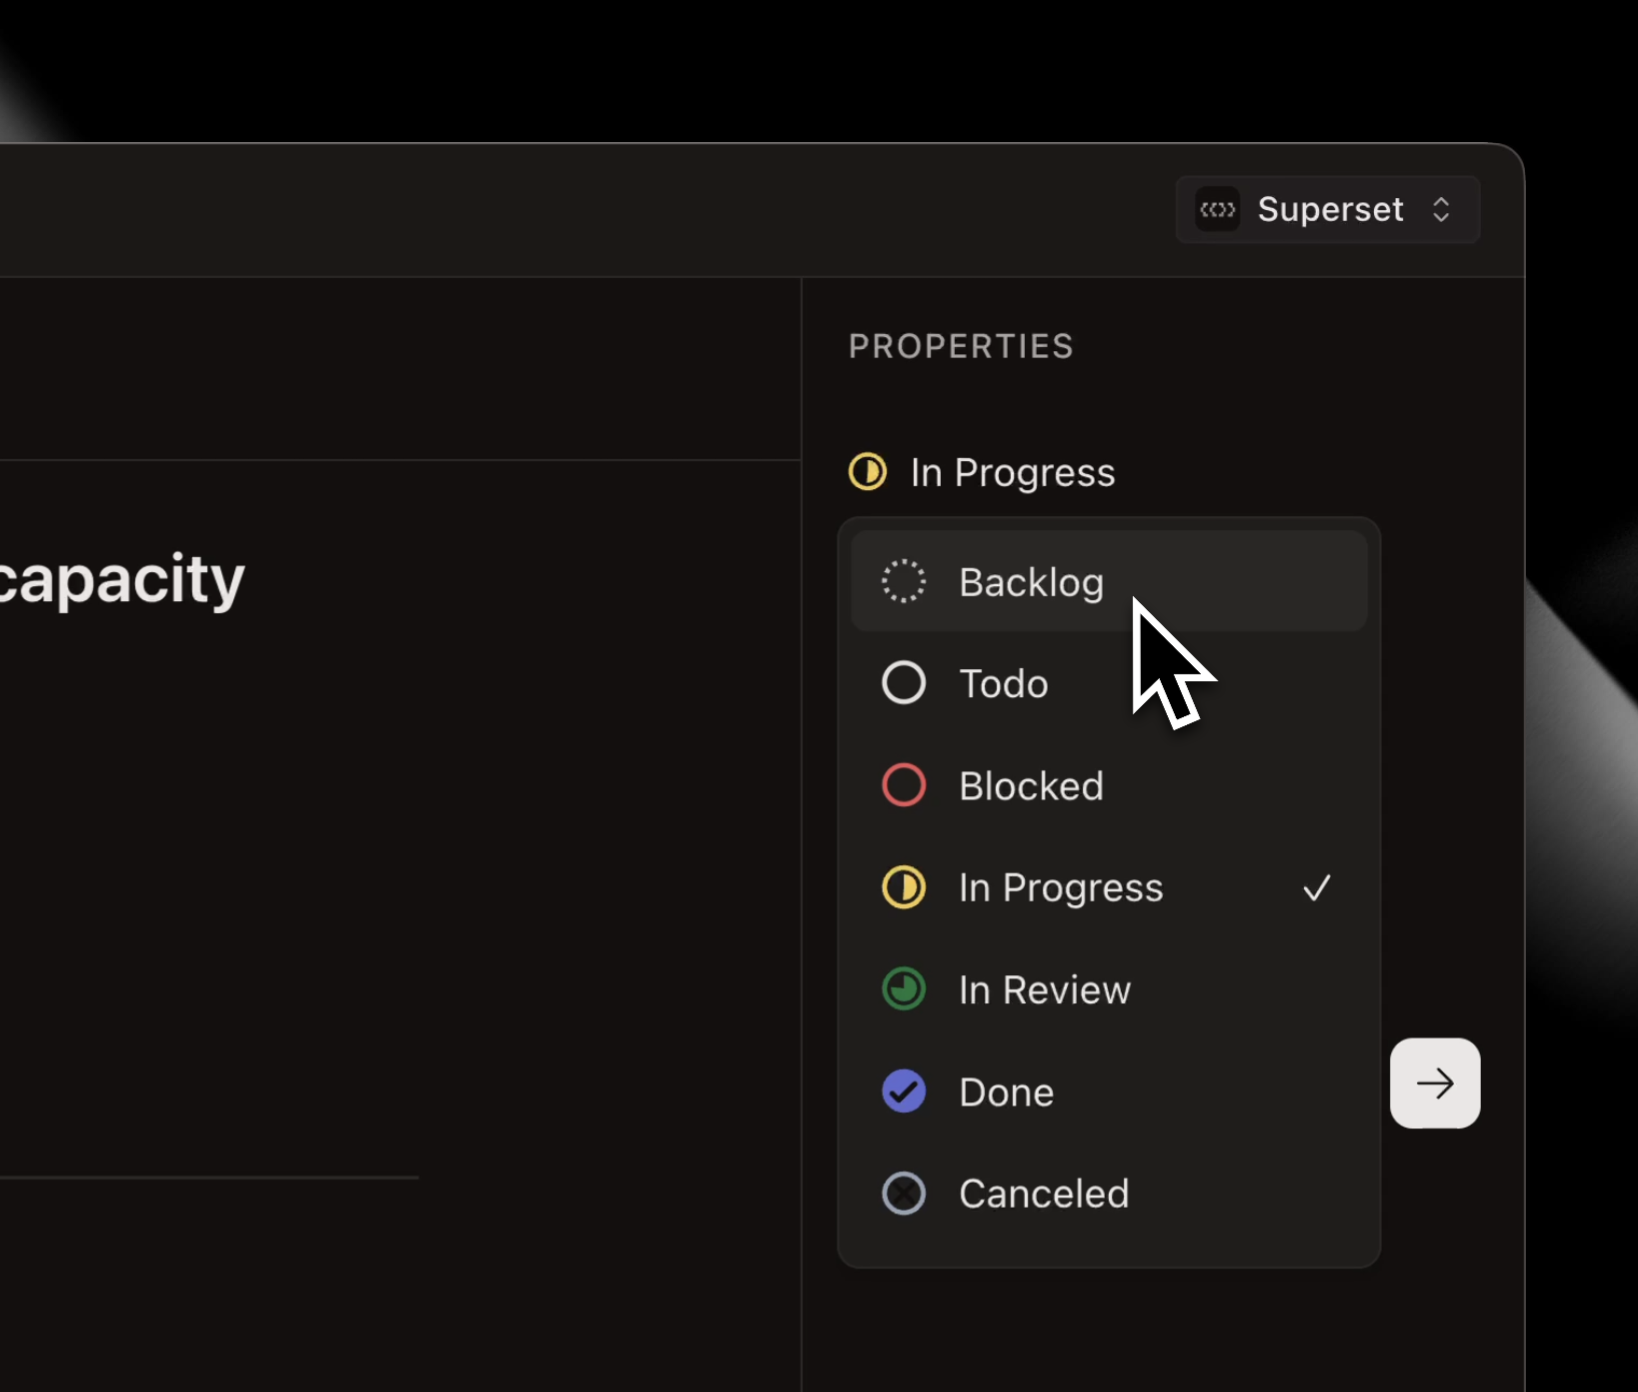
Task: Select the Backlog status dashed-circle icon
Action: tap(903, 580)
